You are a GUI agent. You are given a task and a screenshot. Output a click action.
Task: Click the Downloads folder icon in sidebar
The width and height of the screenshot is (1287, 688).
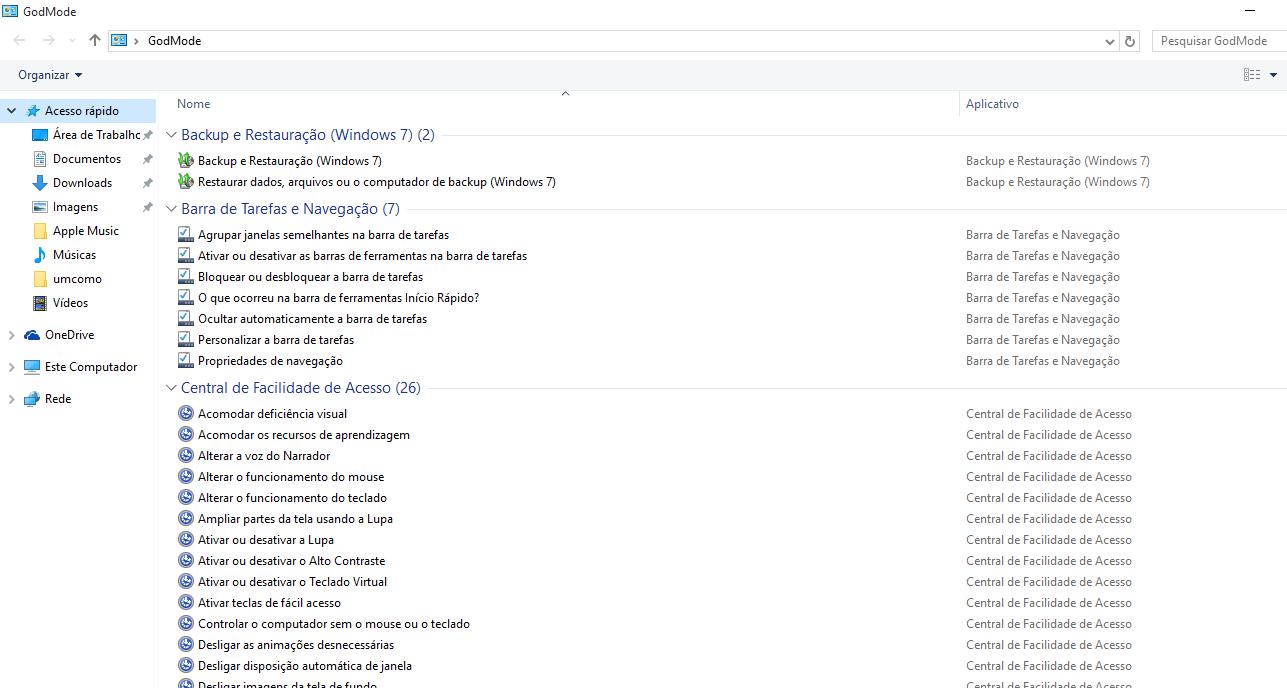coord(40,183)
